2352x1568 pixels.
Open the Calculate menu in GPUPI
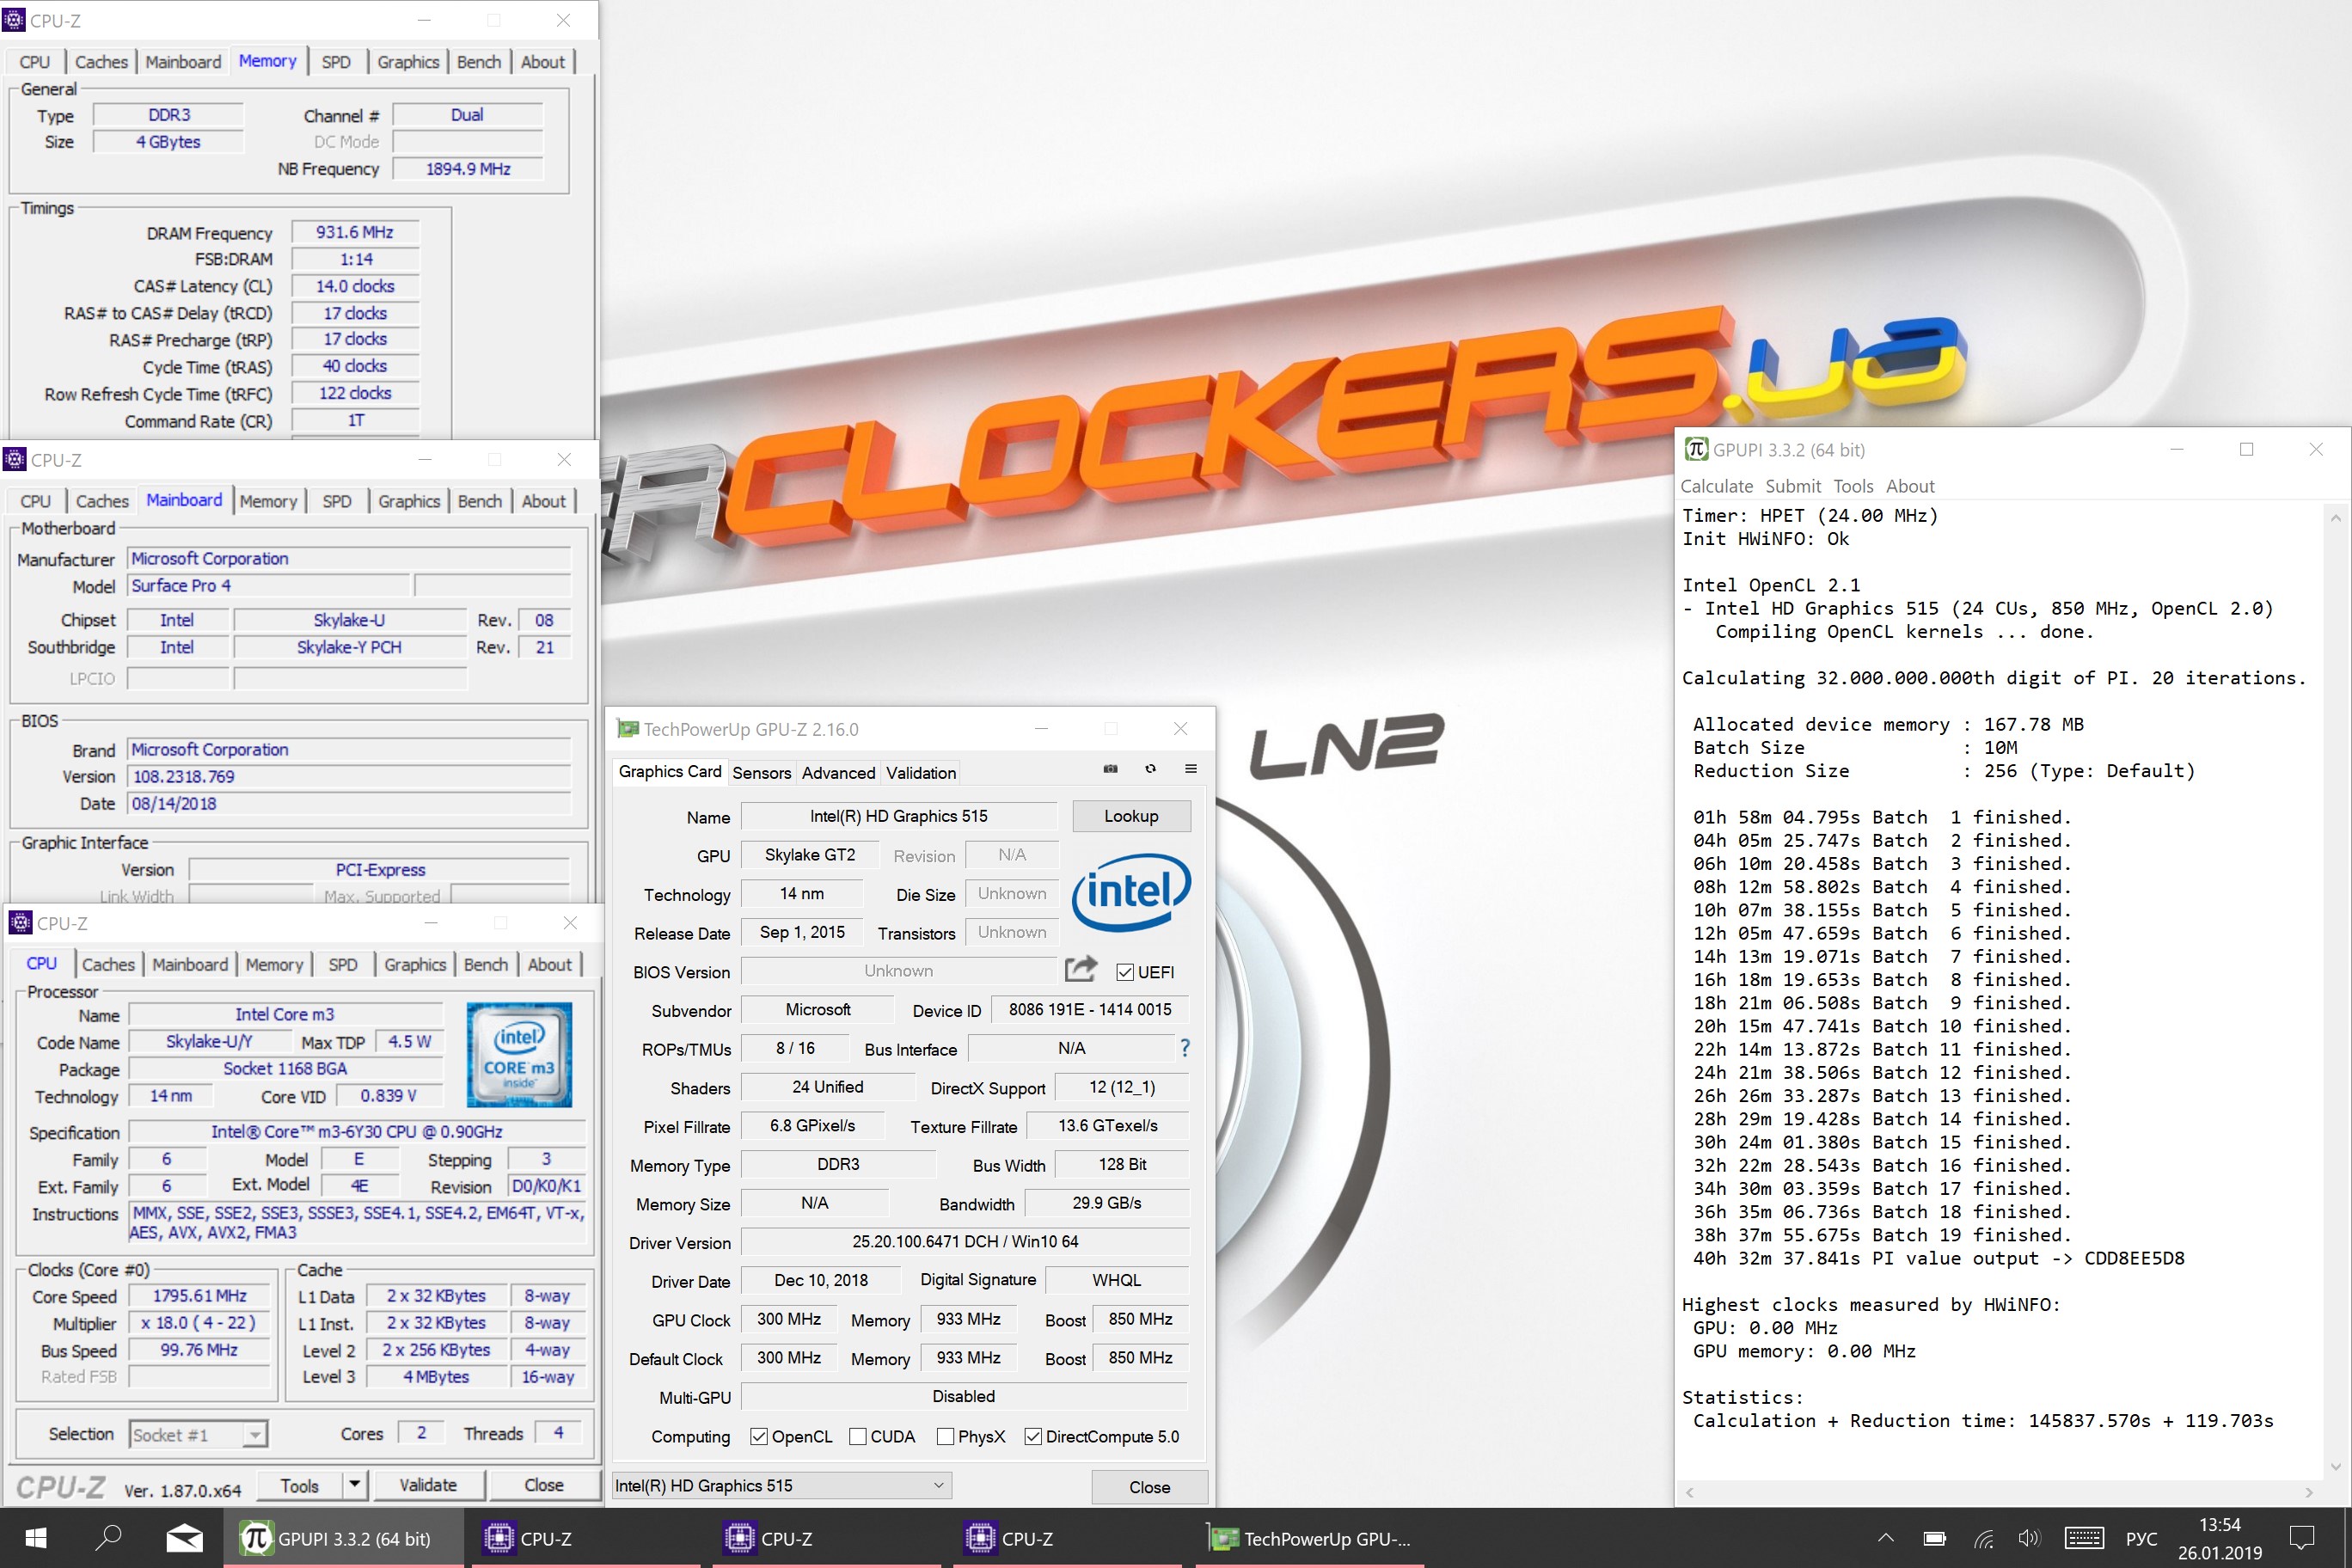coord(1716,486)
